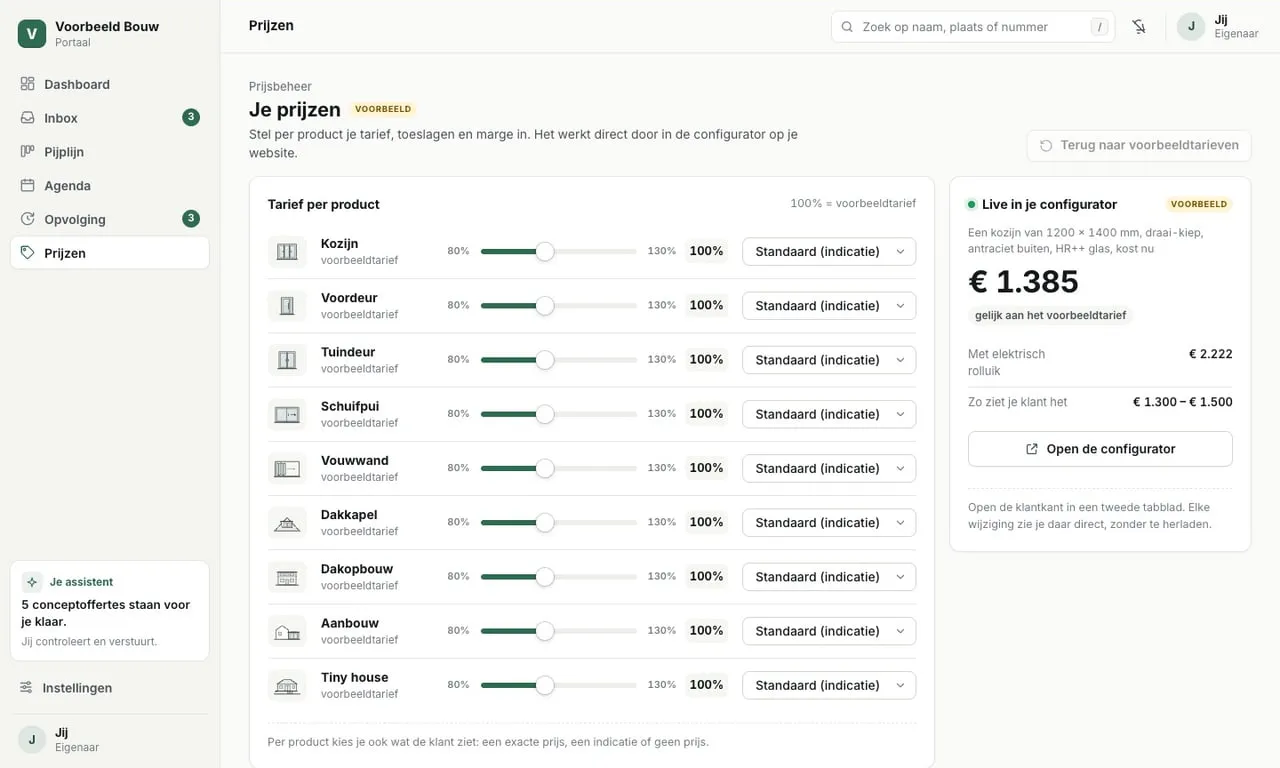Open the Voordeur price display dropdown
Viewport: 1280px width, 768px height.
tap(829, 305)
